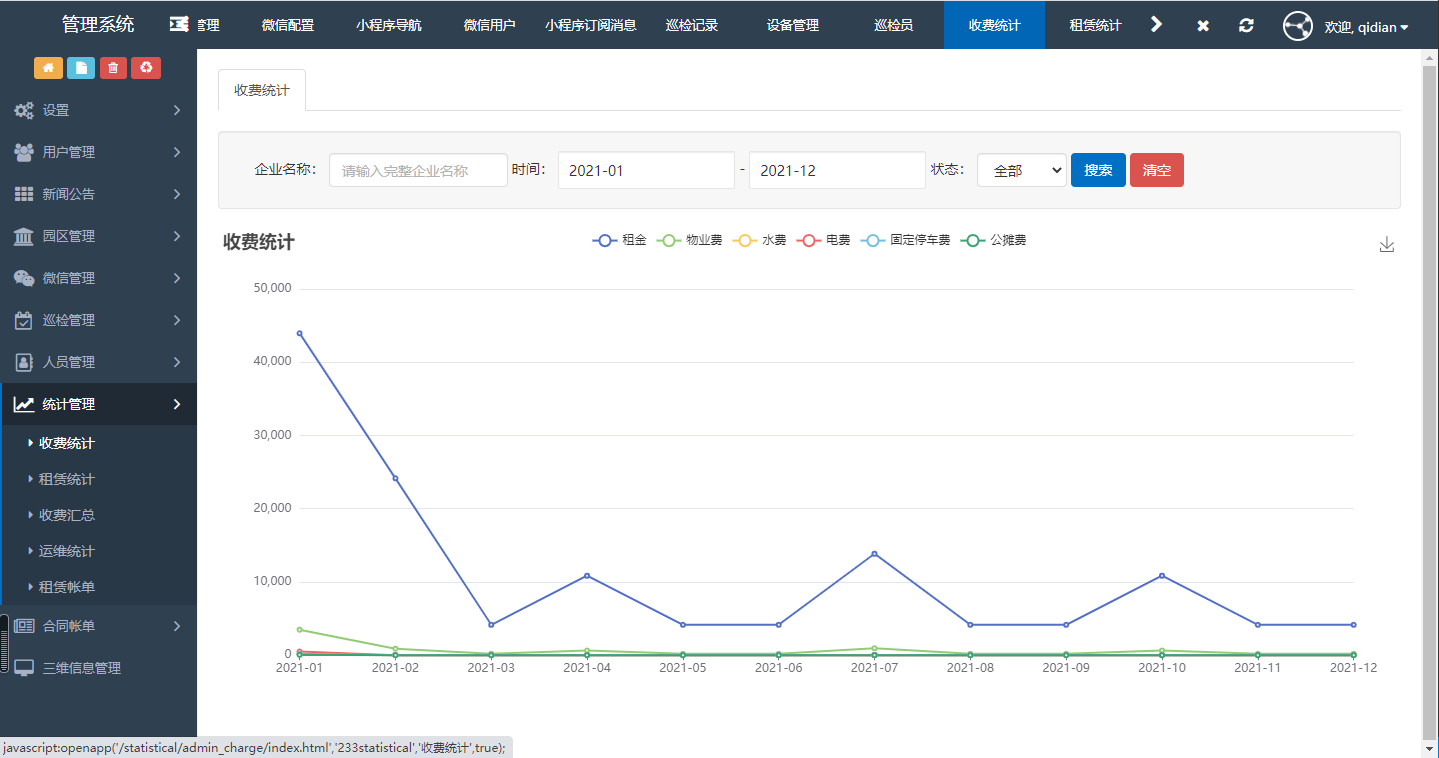The height and width of the screenshot is (758, 1439).
Task: Click the red trash icon button
Action: click(x=113, y=68)
